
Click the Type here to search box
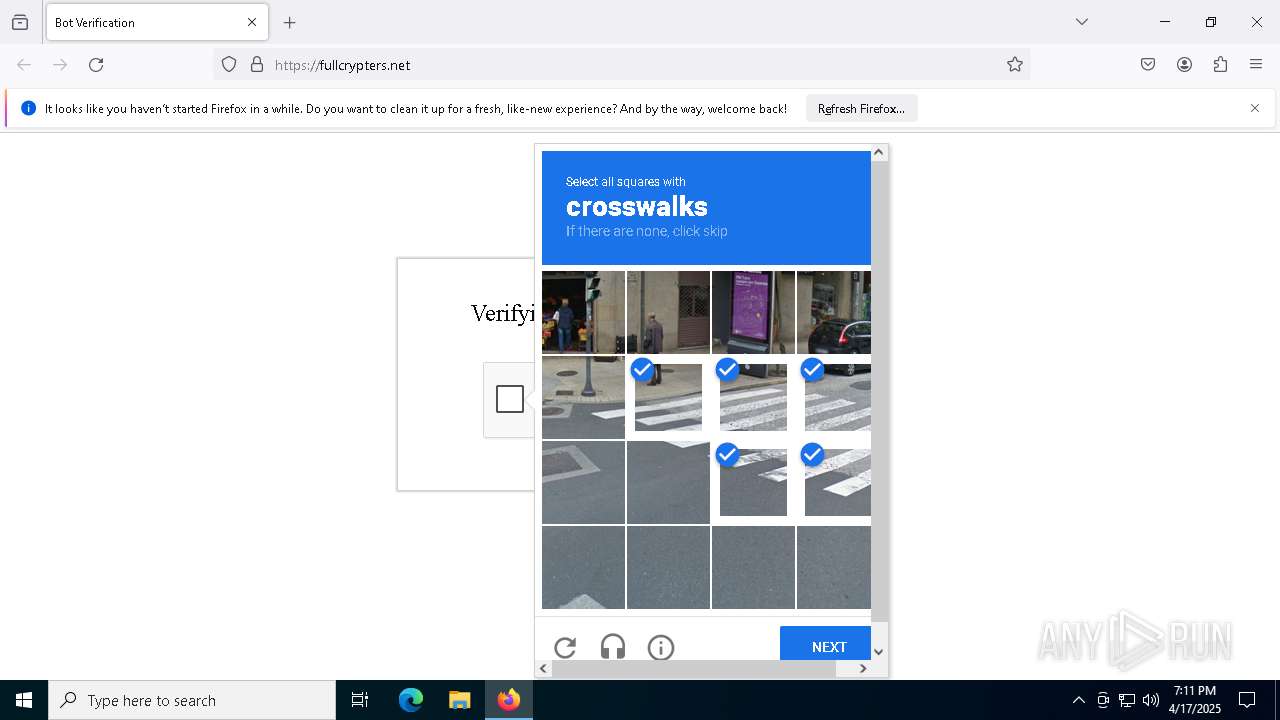coord(192,700)
